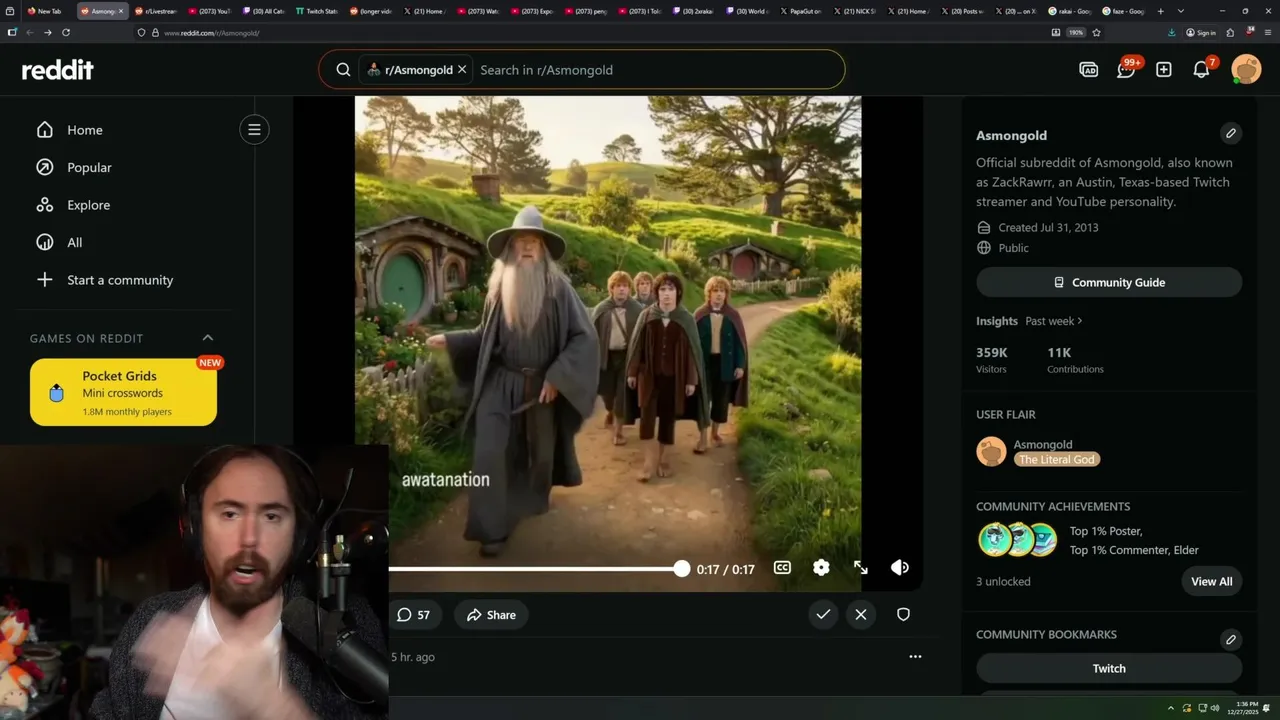Open system volume in the tray
The image size is (1280, 720).
click(1216, 708)
